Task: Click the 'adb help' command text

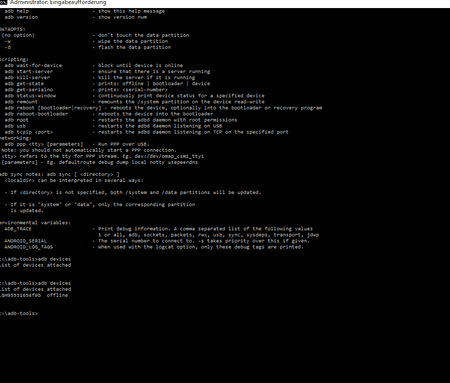Action: (17, 11)
